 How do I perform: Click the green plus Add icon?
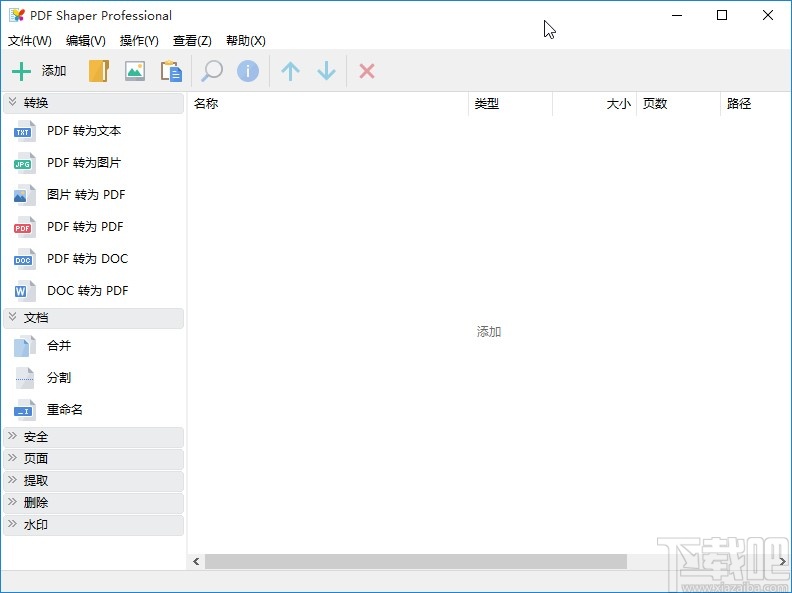click(21, 71)
